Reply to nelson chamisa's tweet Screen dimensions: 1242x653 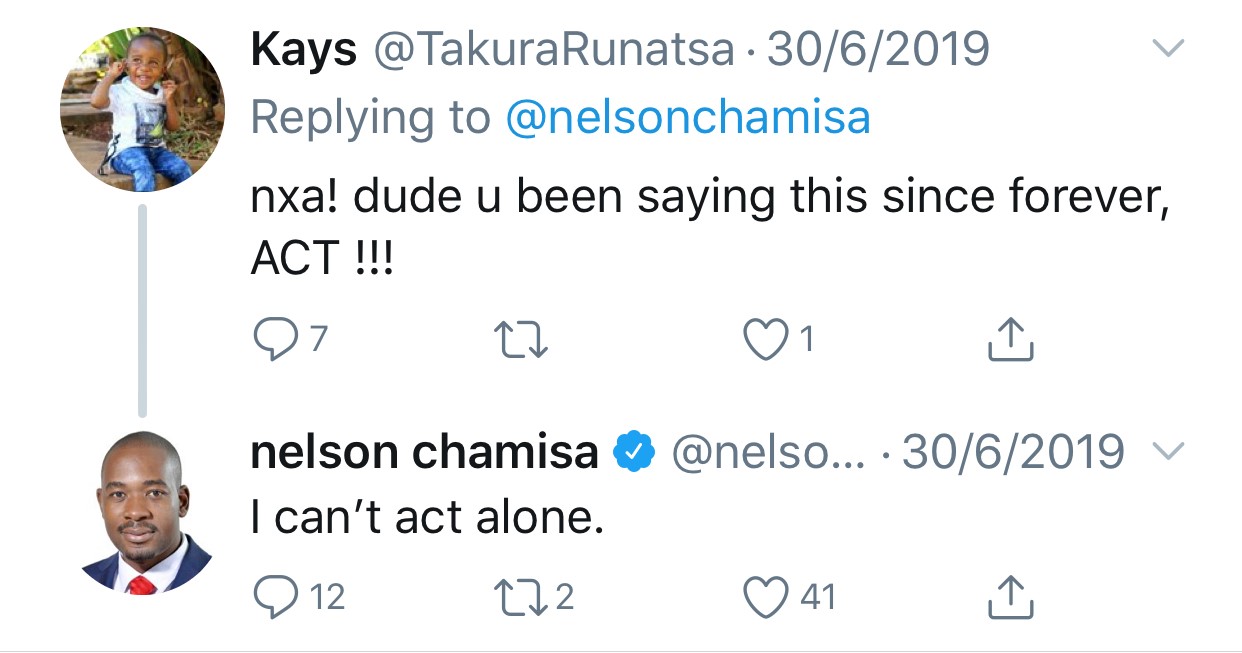click(x=271, y=597)
